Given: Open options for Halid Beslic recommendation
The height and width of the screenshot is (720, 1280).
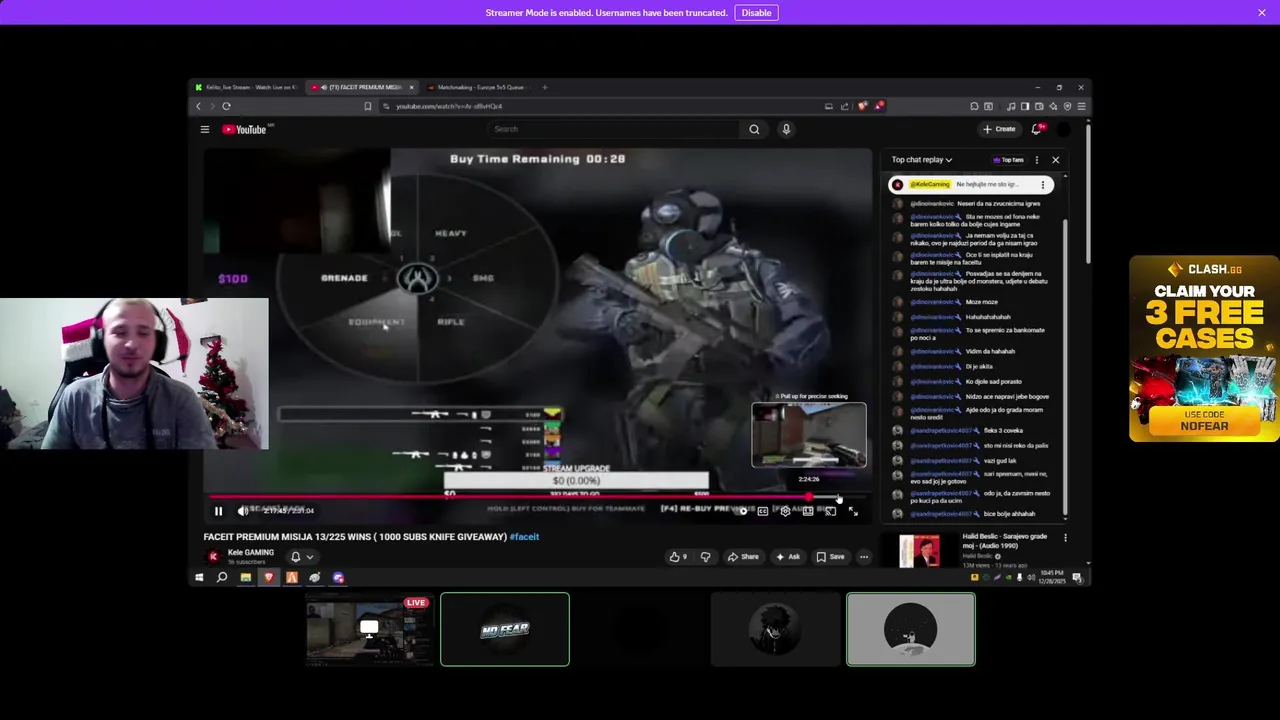Looking at the screenshot, I should coord(1065,538).
